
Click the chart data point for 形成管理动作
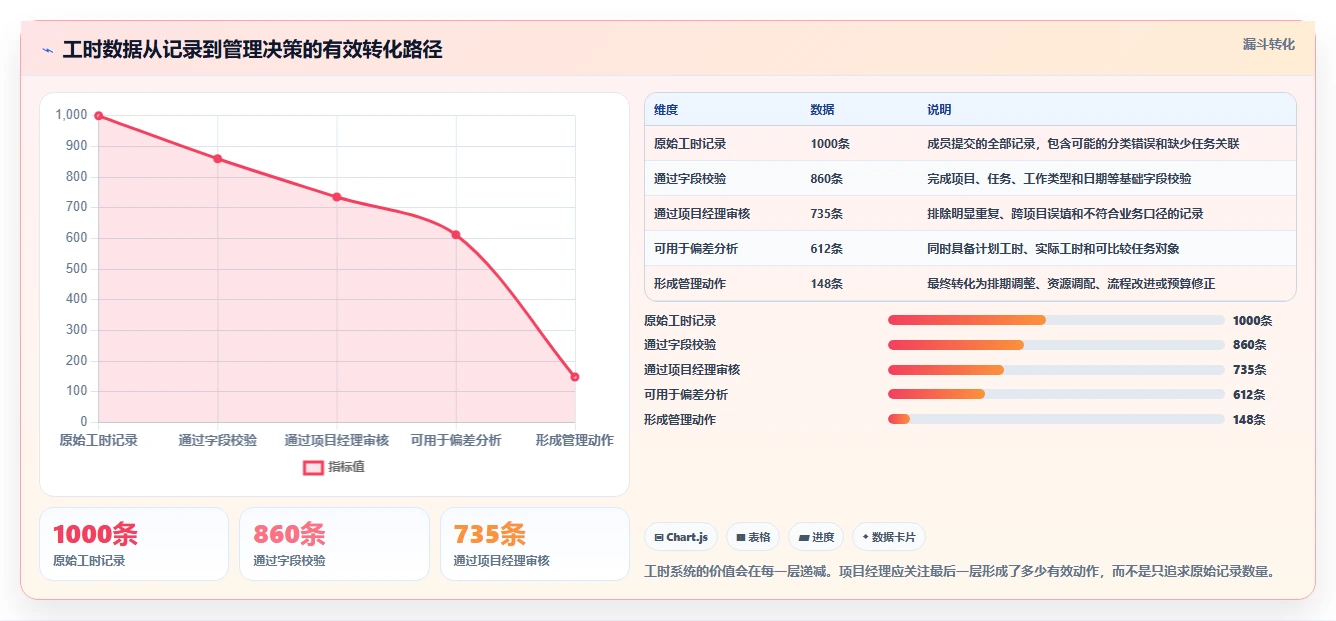coord(575,377)
